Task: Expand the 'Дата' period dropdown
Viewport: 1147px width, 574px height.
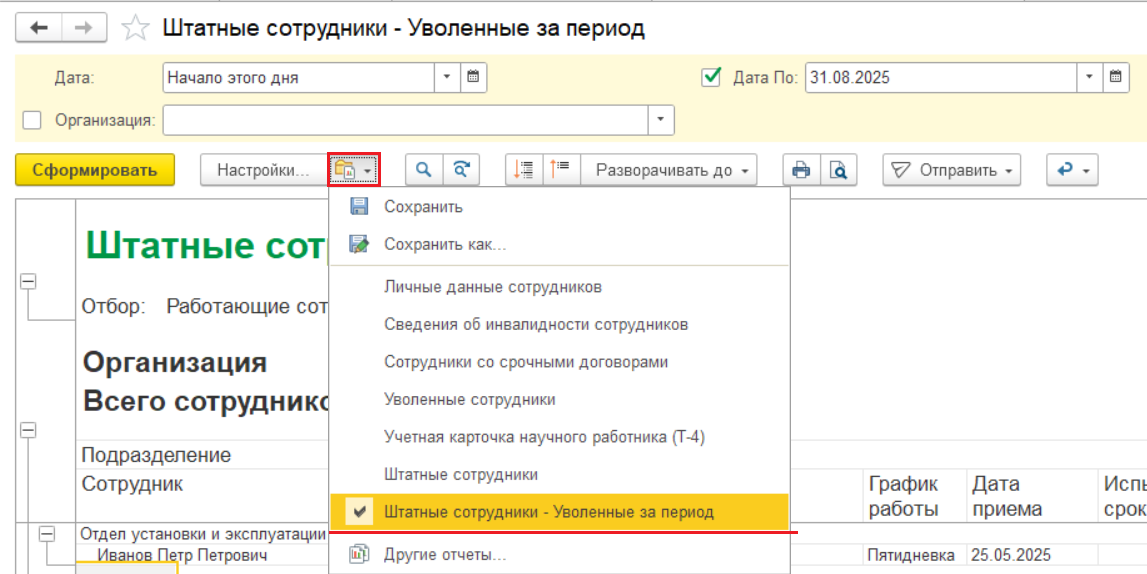Action: click(x=447, y=77)
